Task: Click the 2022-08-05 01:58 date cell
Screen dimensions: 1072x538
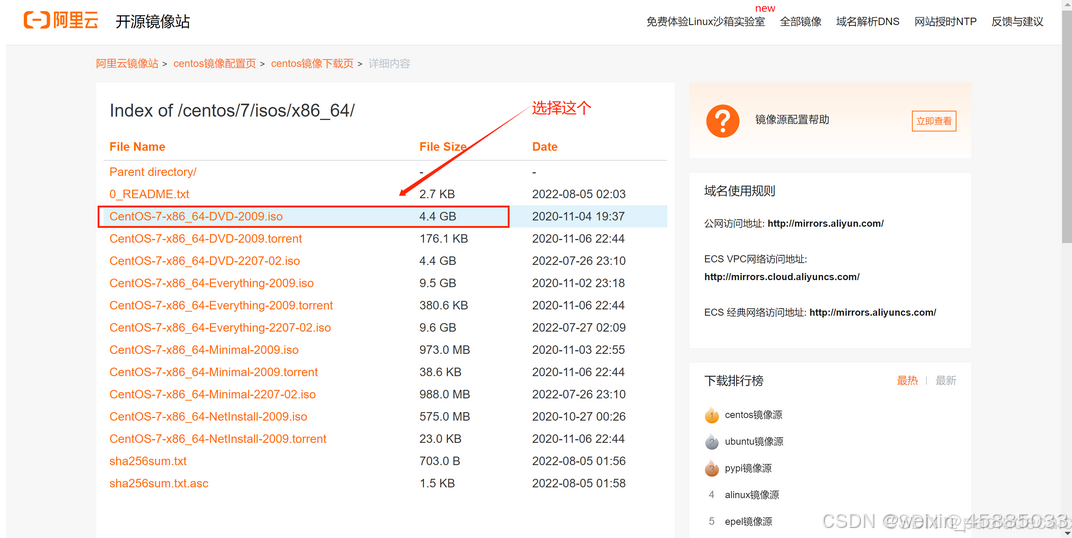Action: [578, 483]
